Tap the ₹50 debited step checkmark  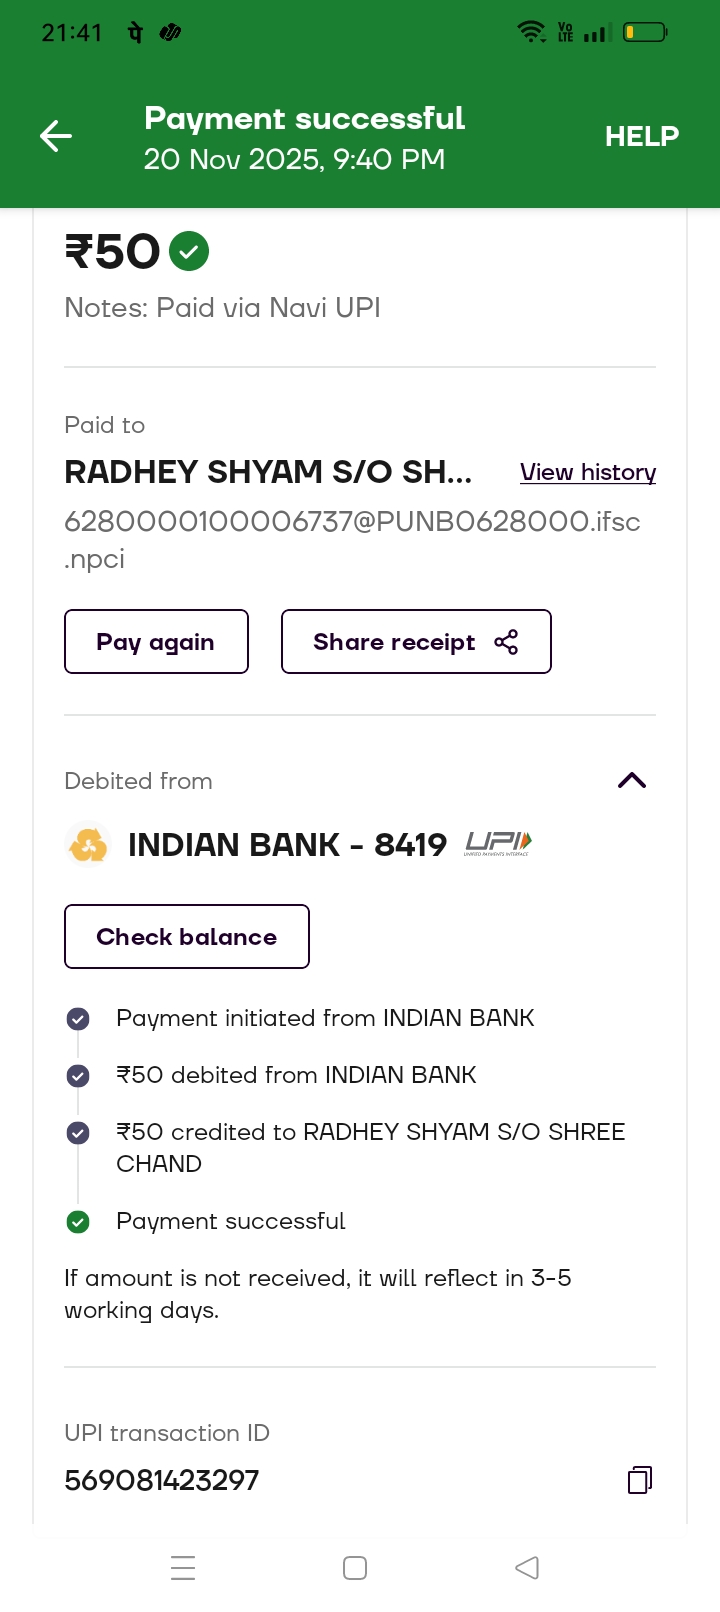tap(78, 1076)
